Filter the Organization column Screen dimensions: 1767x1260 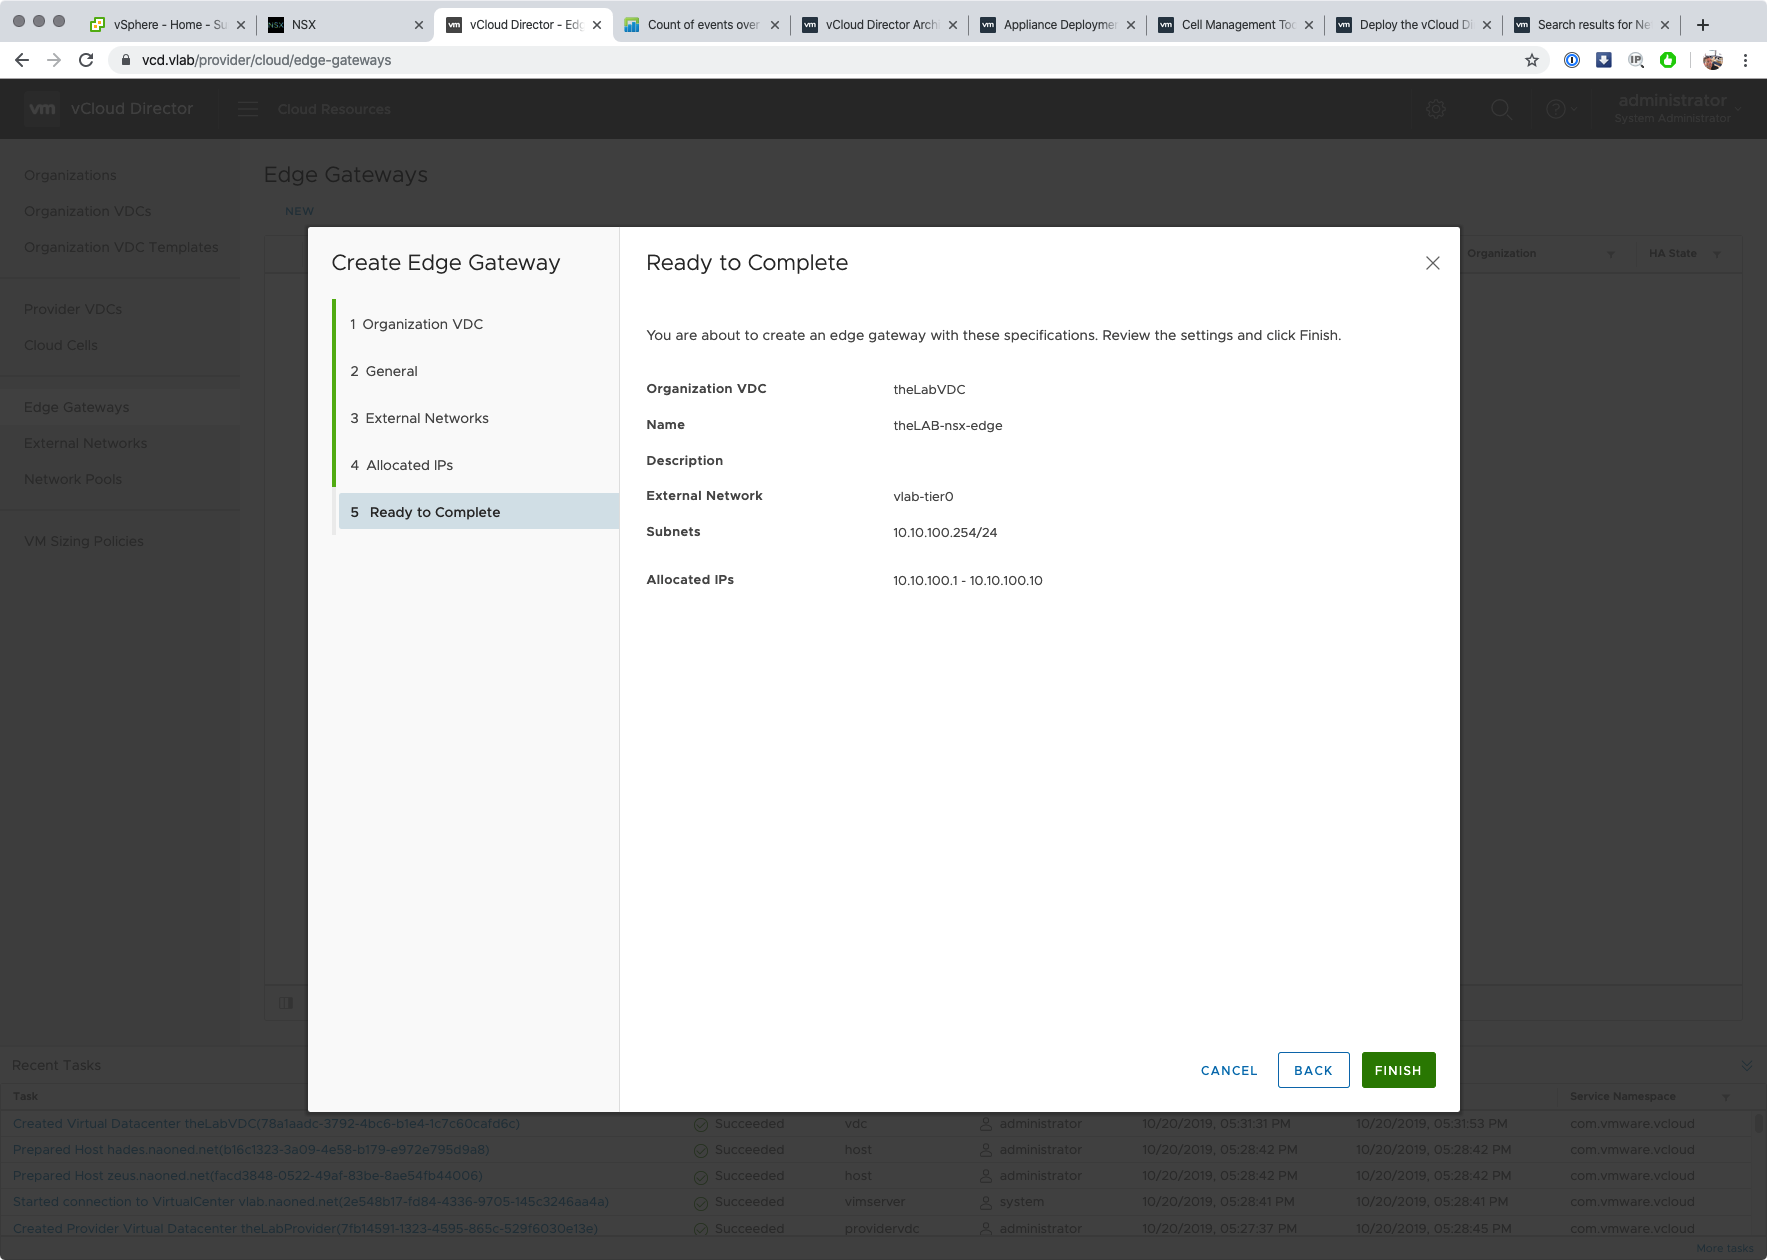pyautogui.click(x=1611, y=254)
